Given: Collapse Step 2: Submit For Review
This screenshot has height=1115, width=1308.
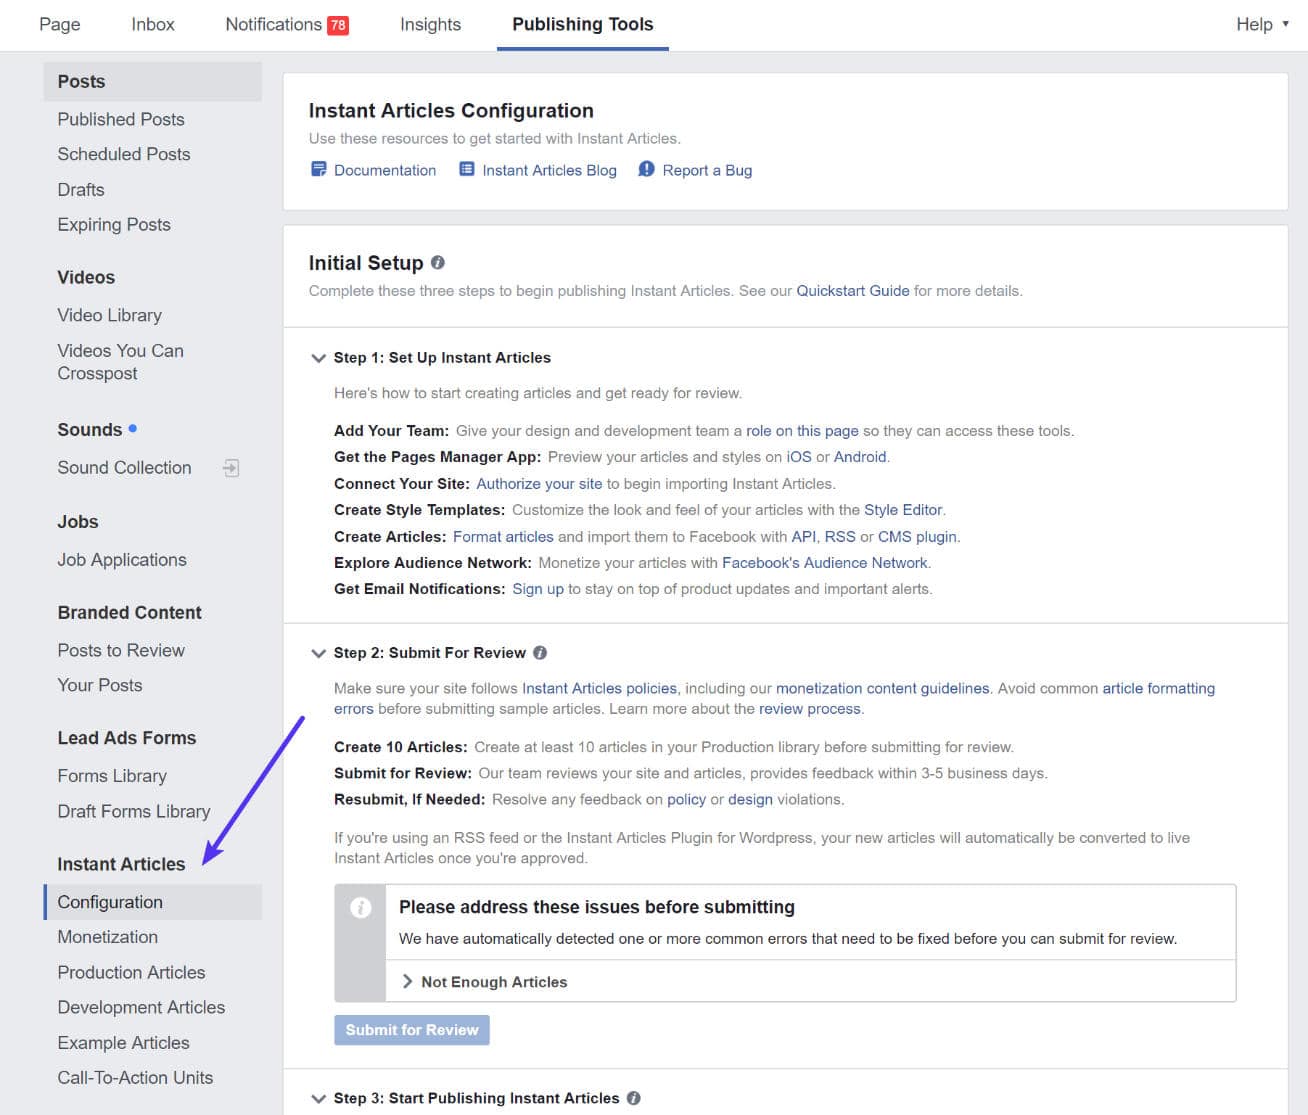Looking at the screenshot, I should coord(318,653).
